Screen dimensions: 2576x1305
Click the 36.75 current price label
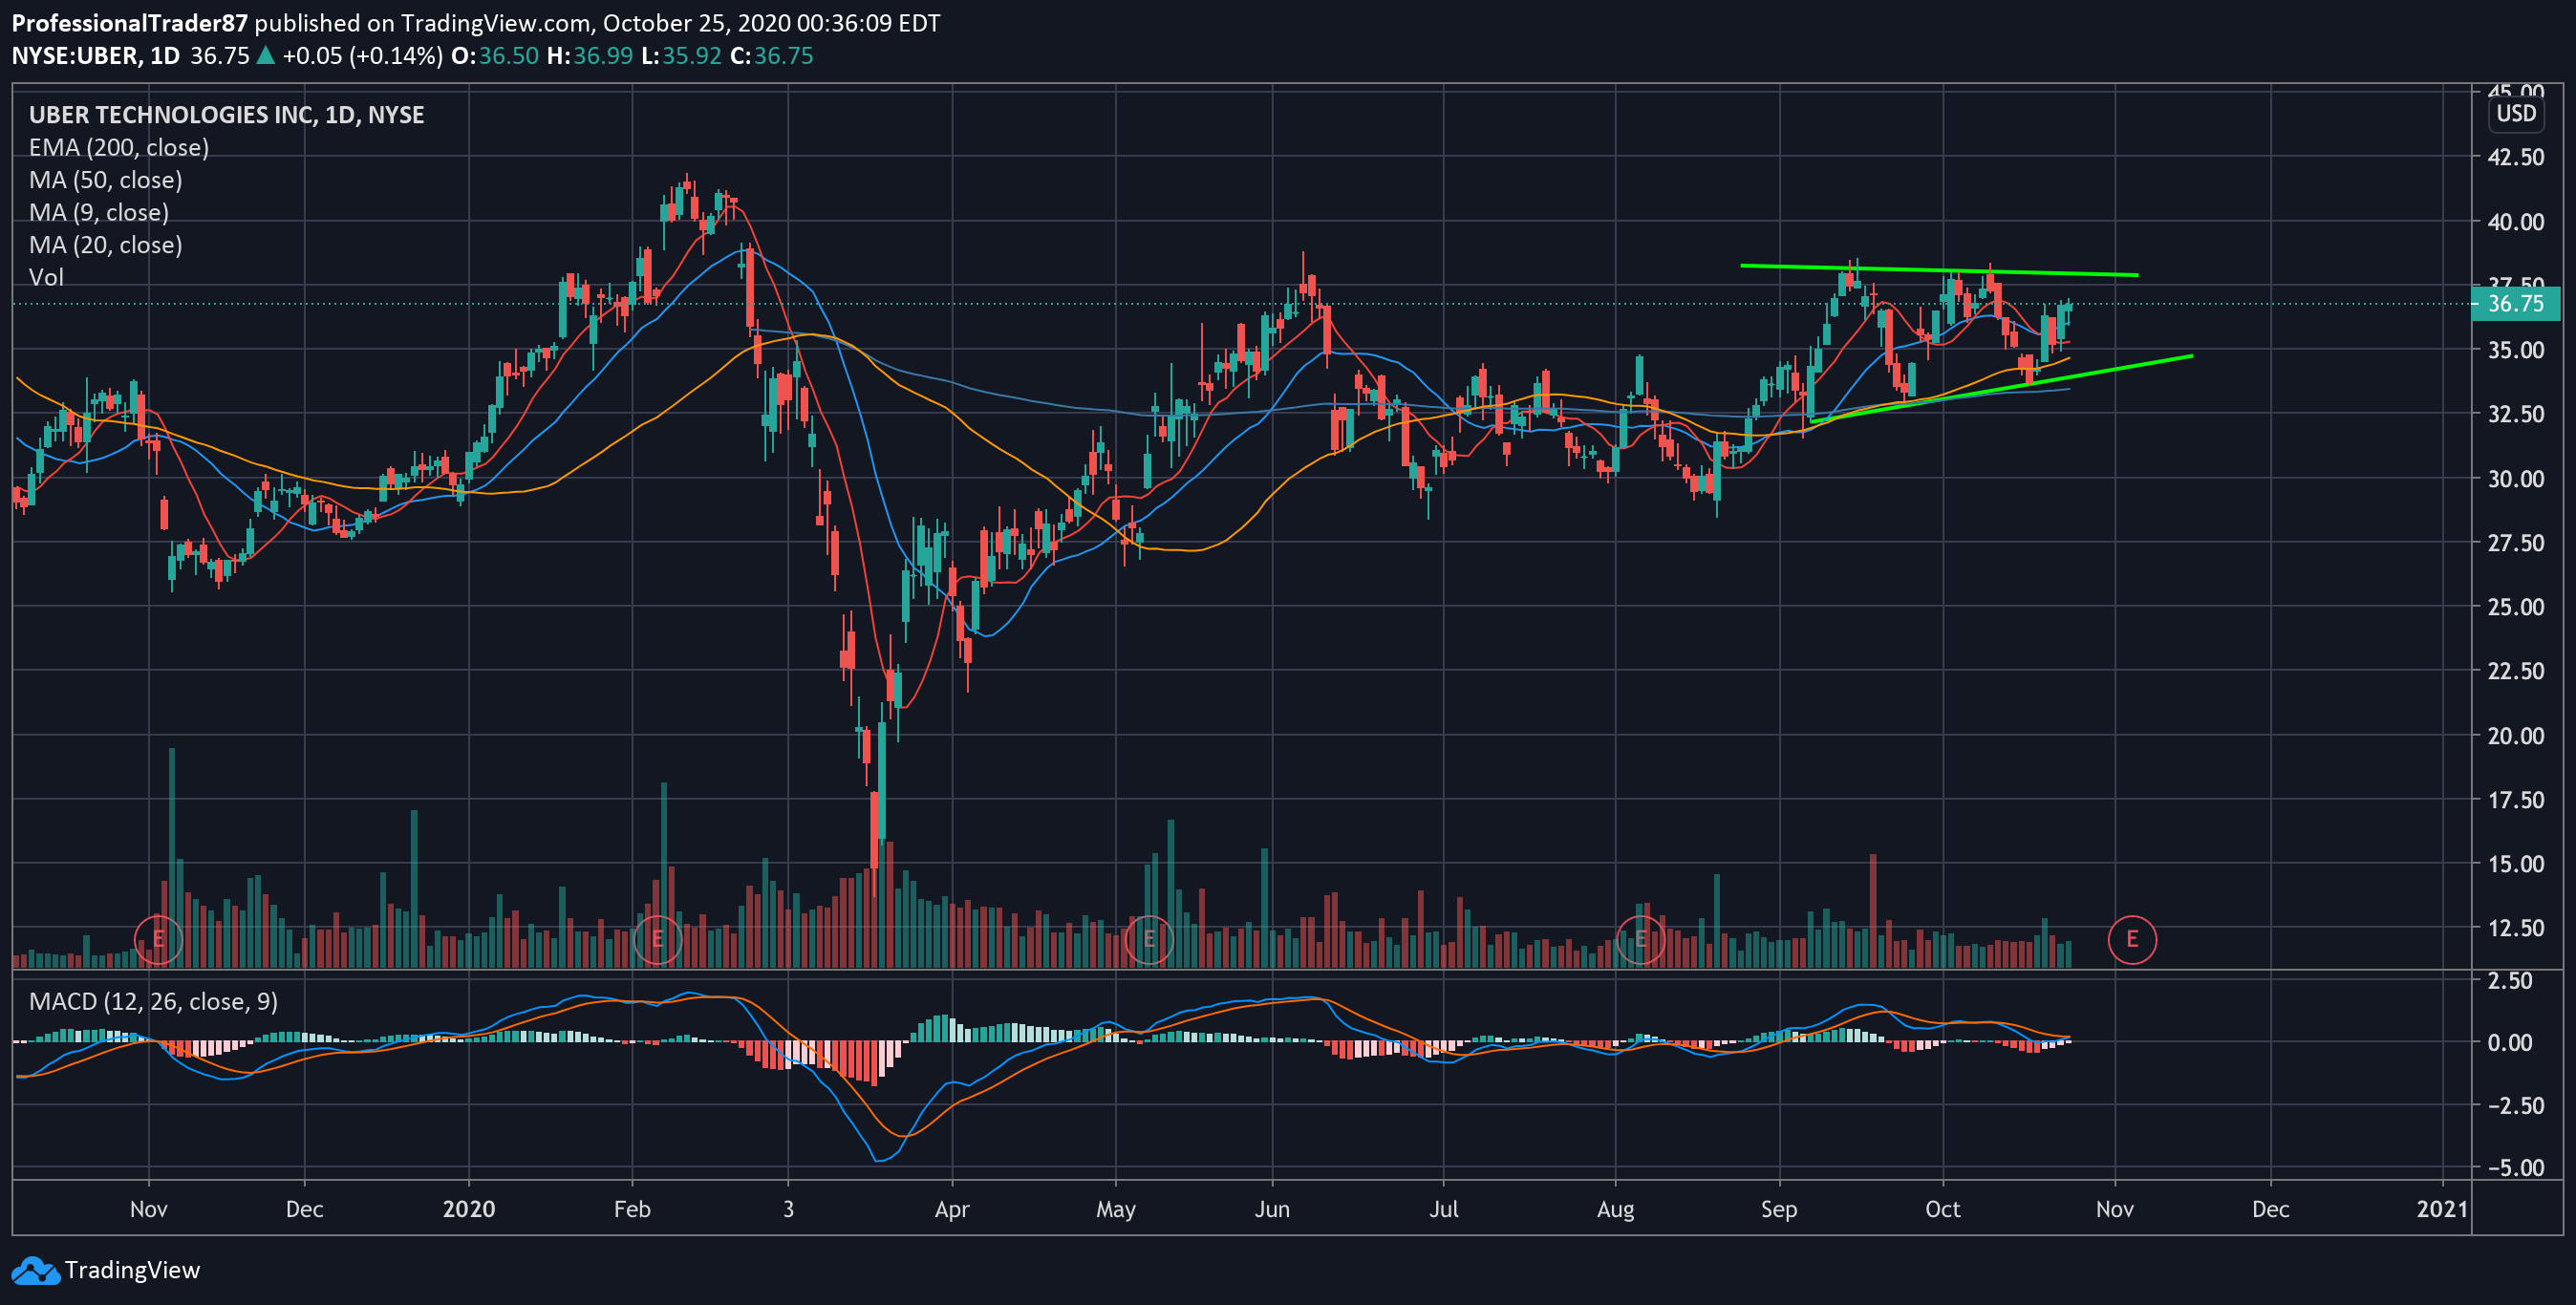click(2515, 303)
